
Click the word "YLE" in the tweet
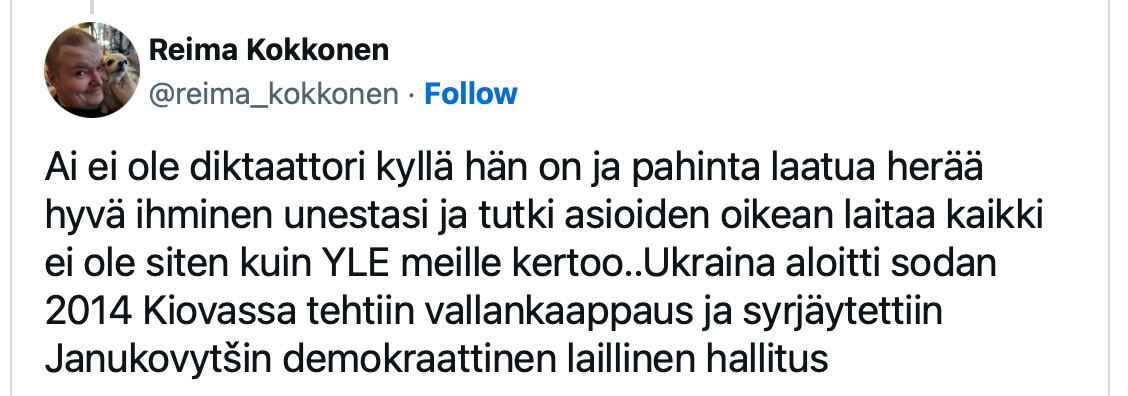[x=355, y=264]
